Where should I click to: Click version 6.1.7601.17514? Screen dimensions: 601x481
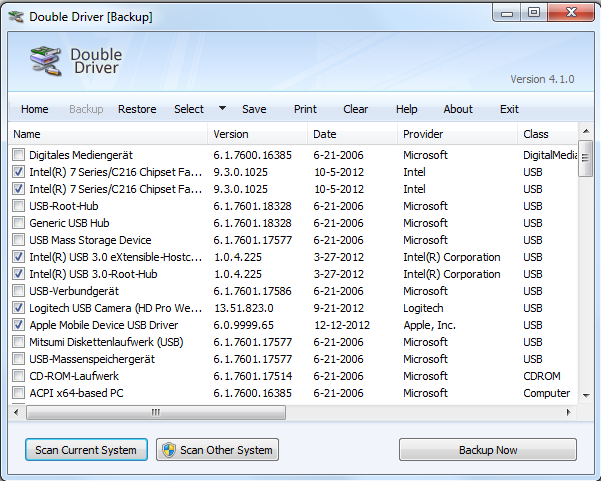tap(252, 376)
